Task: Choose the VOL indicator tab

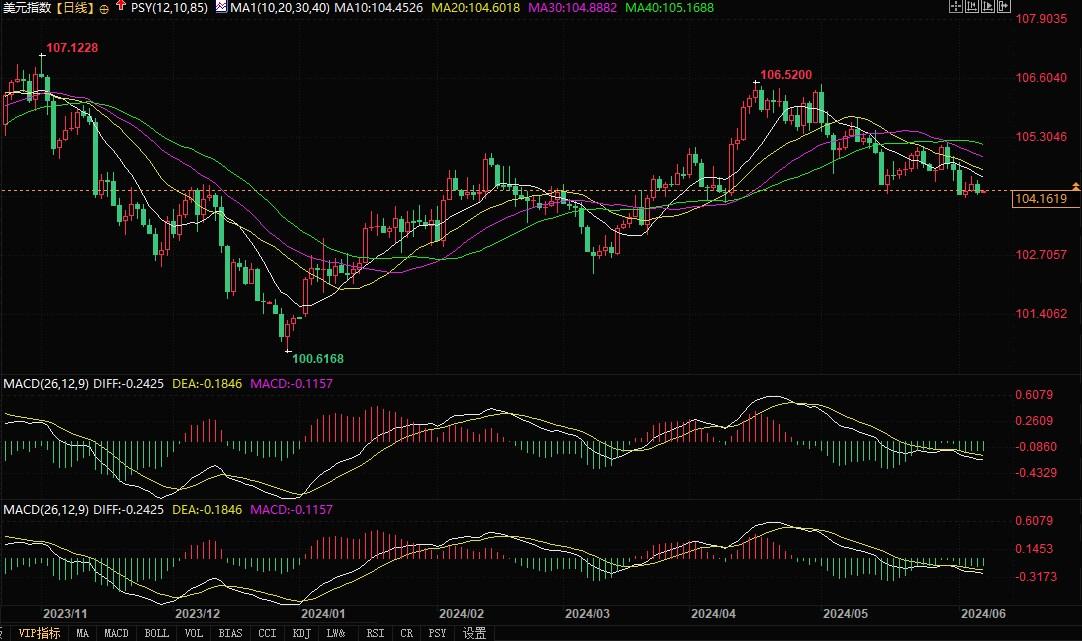Action: [194, 633]
